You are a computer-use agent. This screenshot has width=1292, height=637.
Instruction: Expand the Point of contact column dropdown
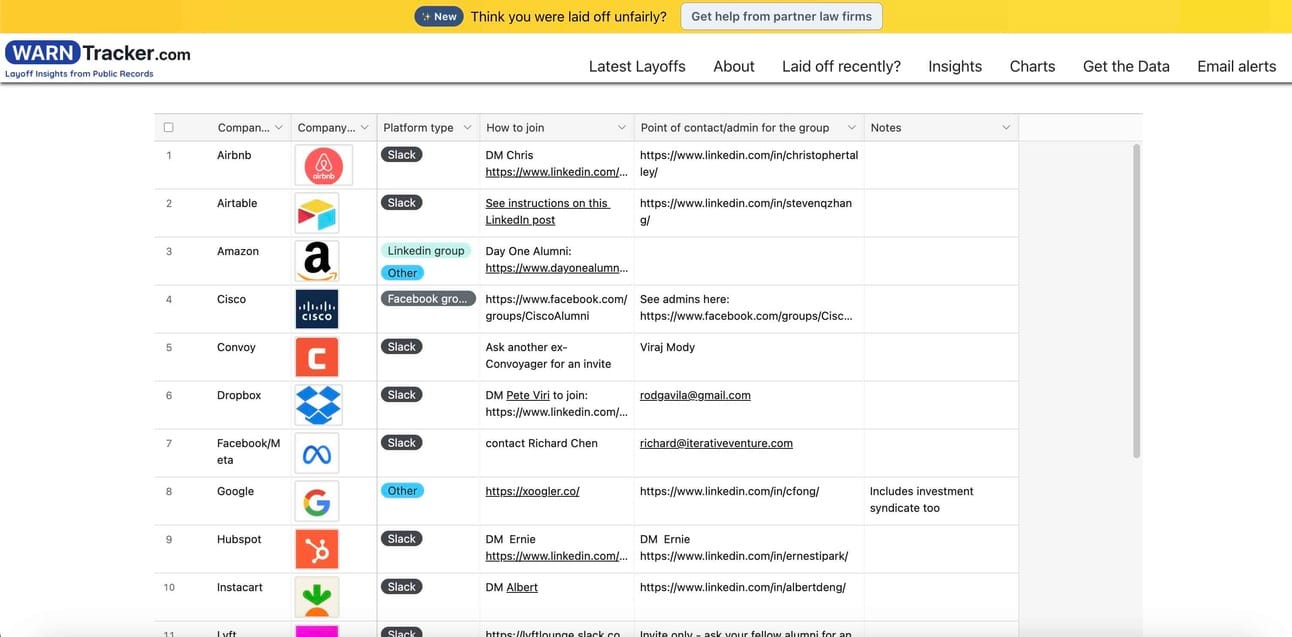(x=852, y=128)
